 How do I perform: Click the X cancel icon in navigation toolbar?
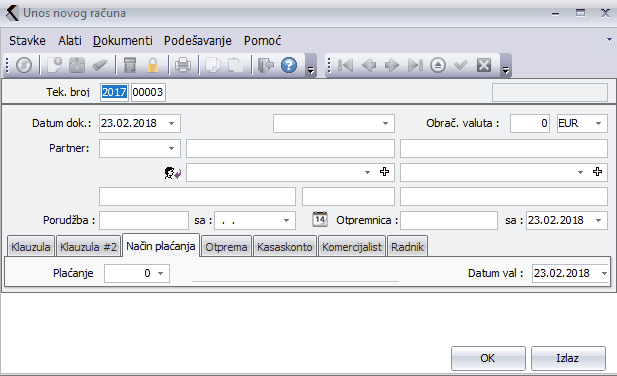coord(484,65)
